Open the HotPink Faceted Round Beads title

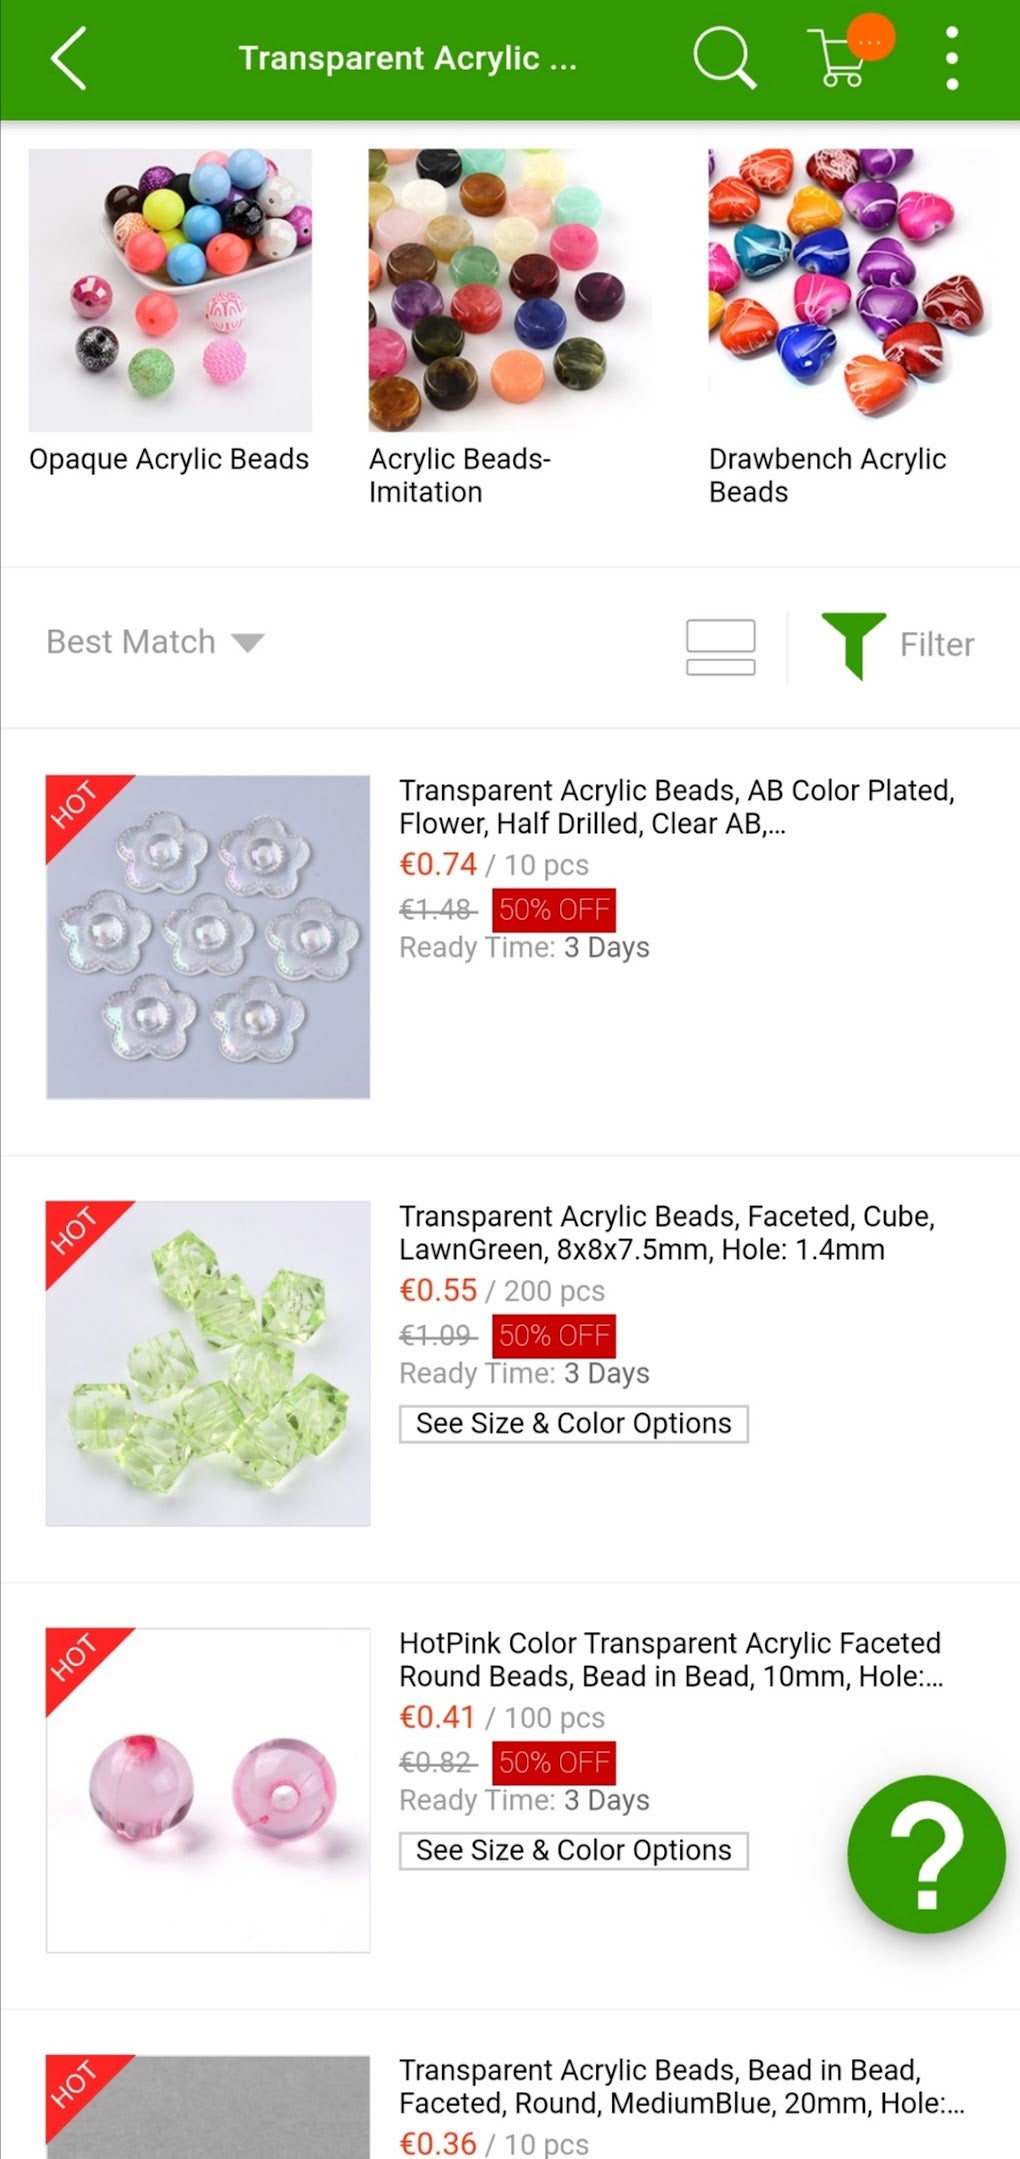click(x=670, y=1659)
